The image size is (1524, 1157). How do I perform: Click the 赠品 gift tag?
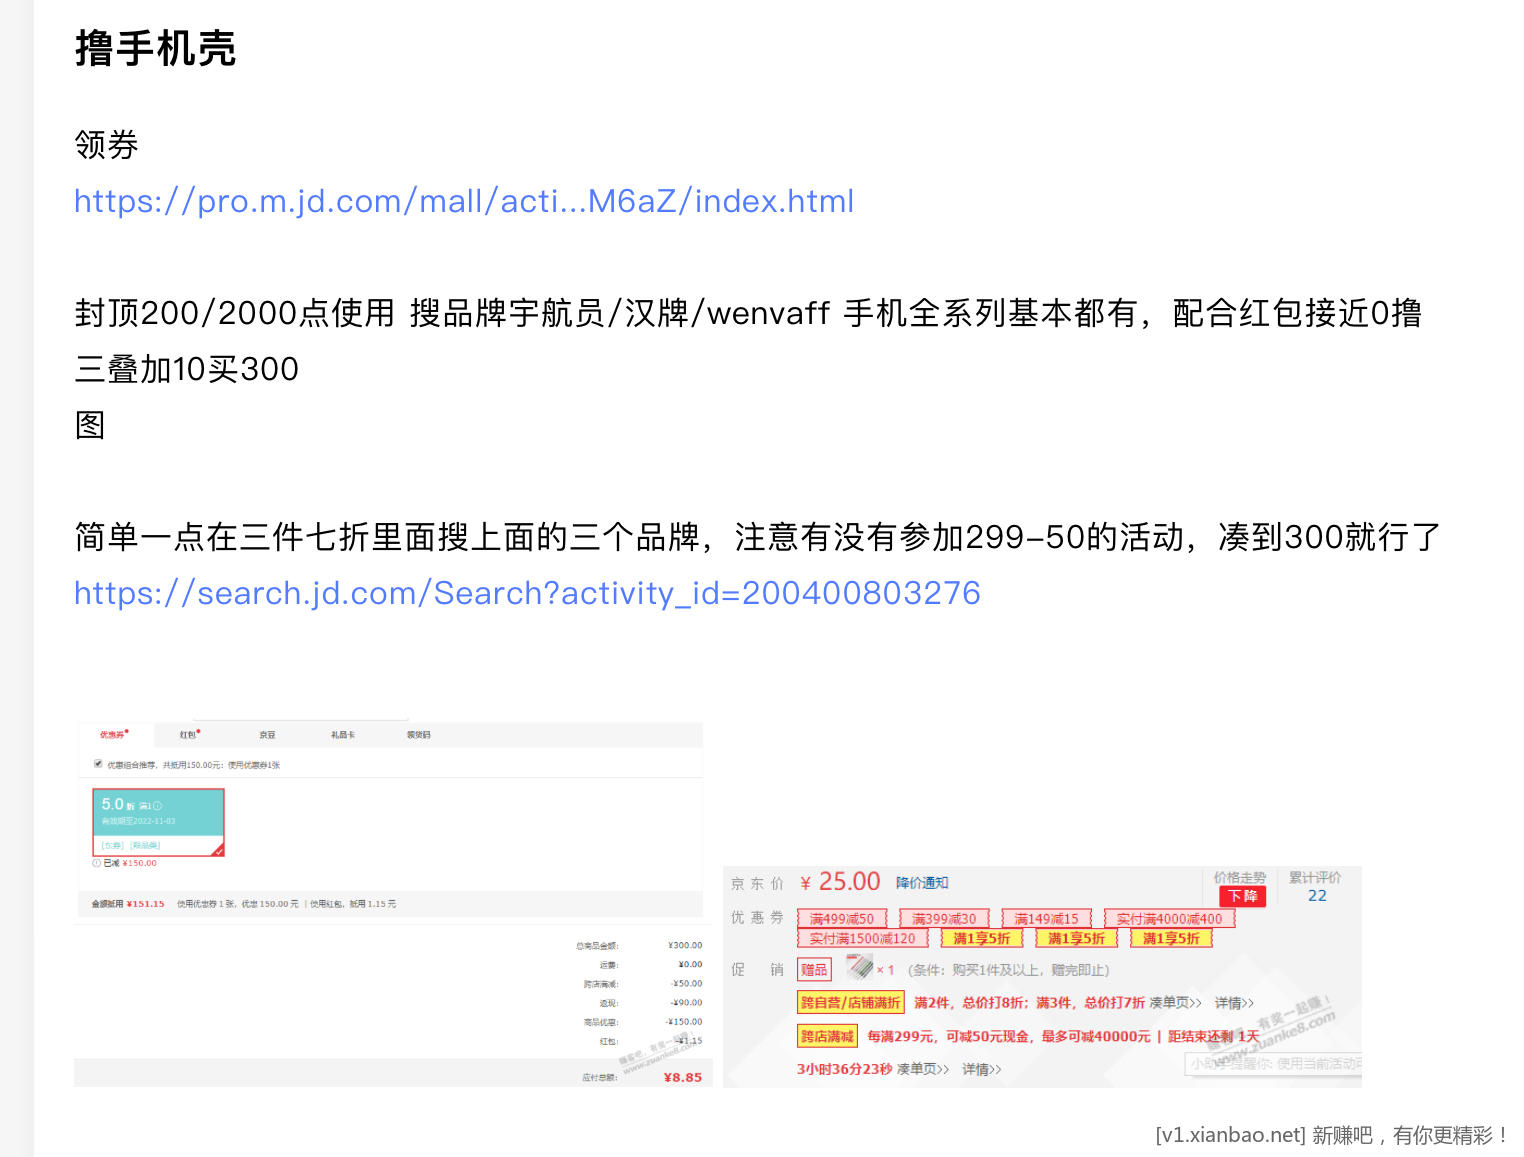(814, 970)
